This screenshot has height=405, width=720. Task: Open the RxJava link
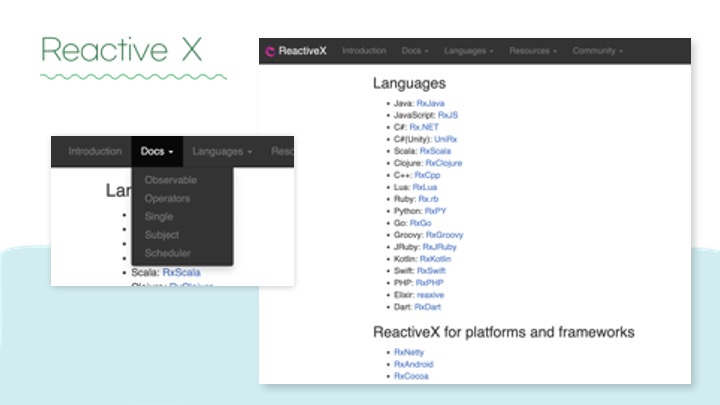(430, 103)
